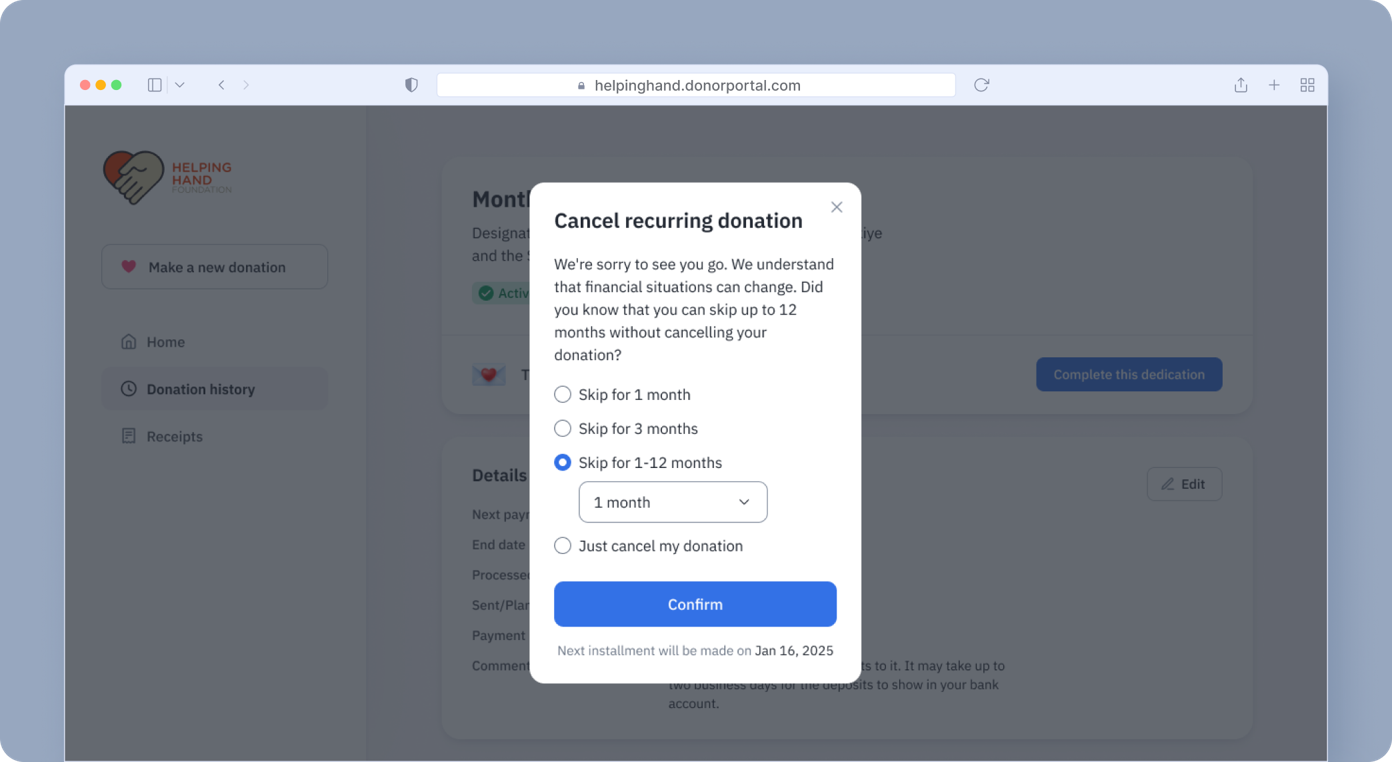Click the clock icon beside Donation history
This screenshot has width=1392, height=762.
pos(129,388)
